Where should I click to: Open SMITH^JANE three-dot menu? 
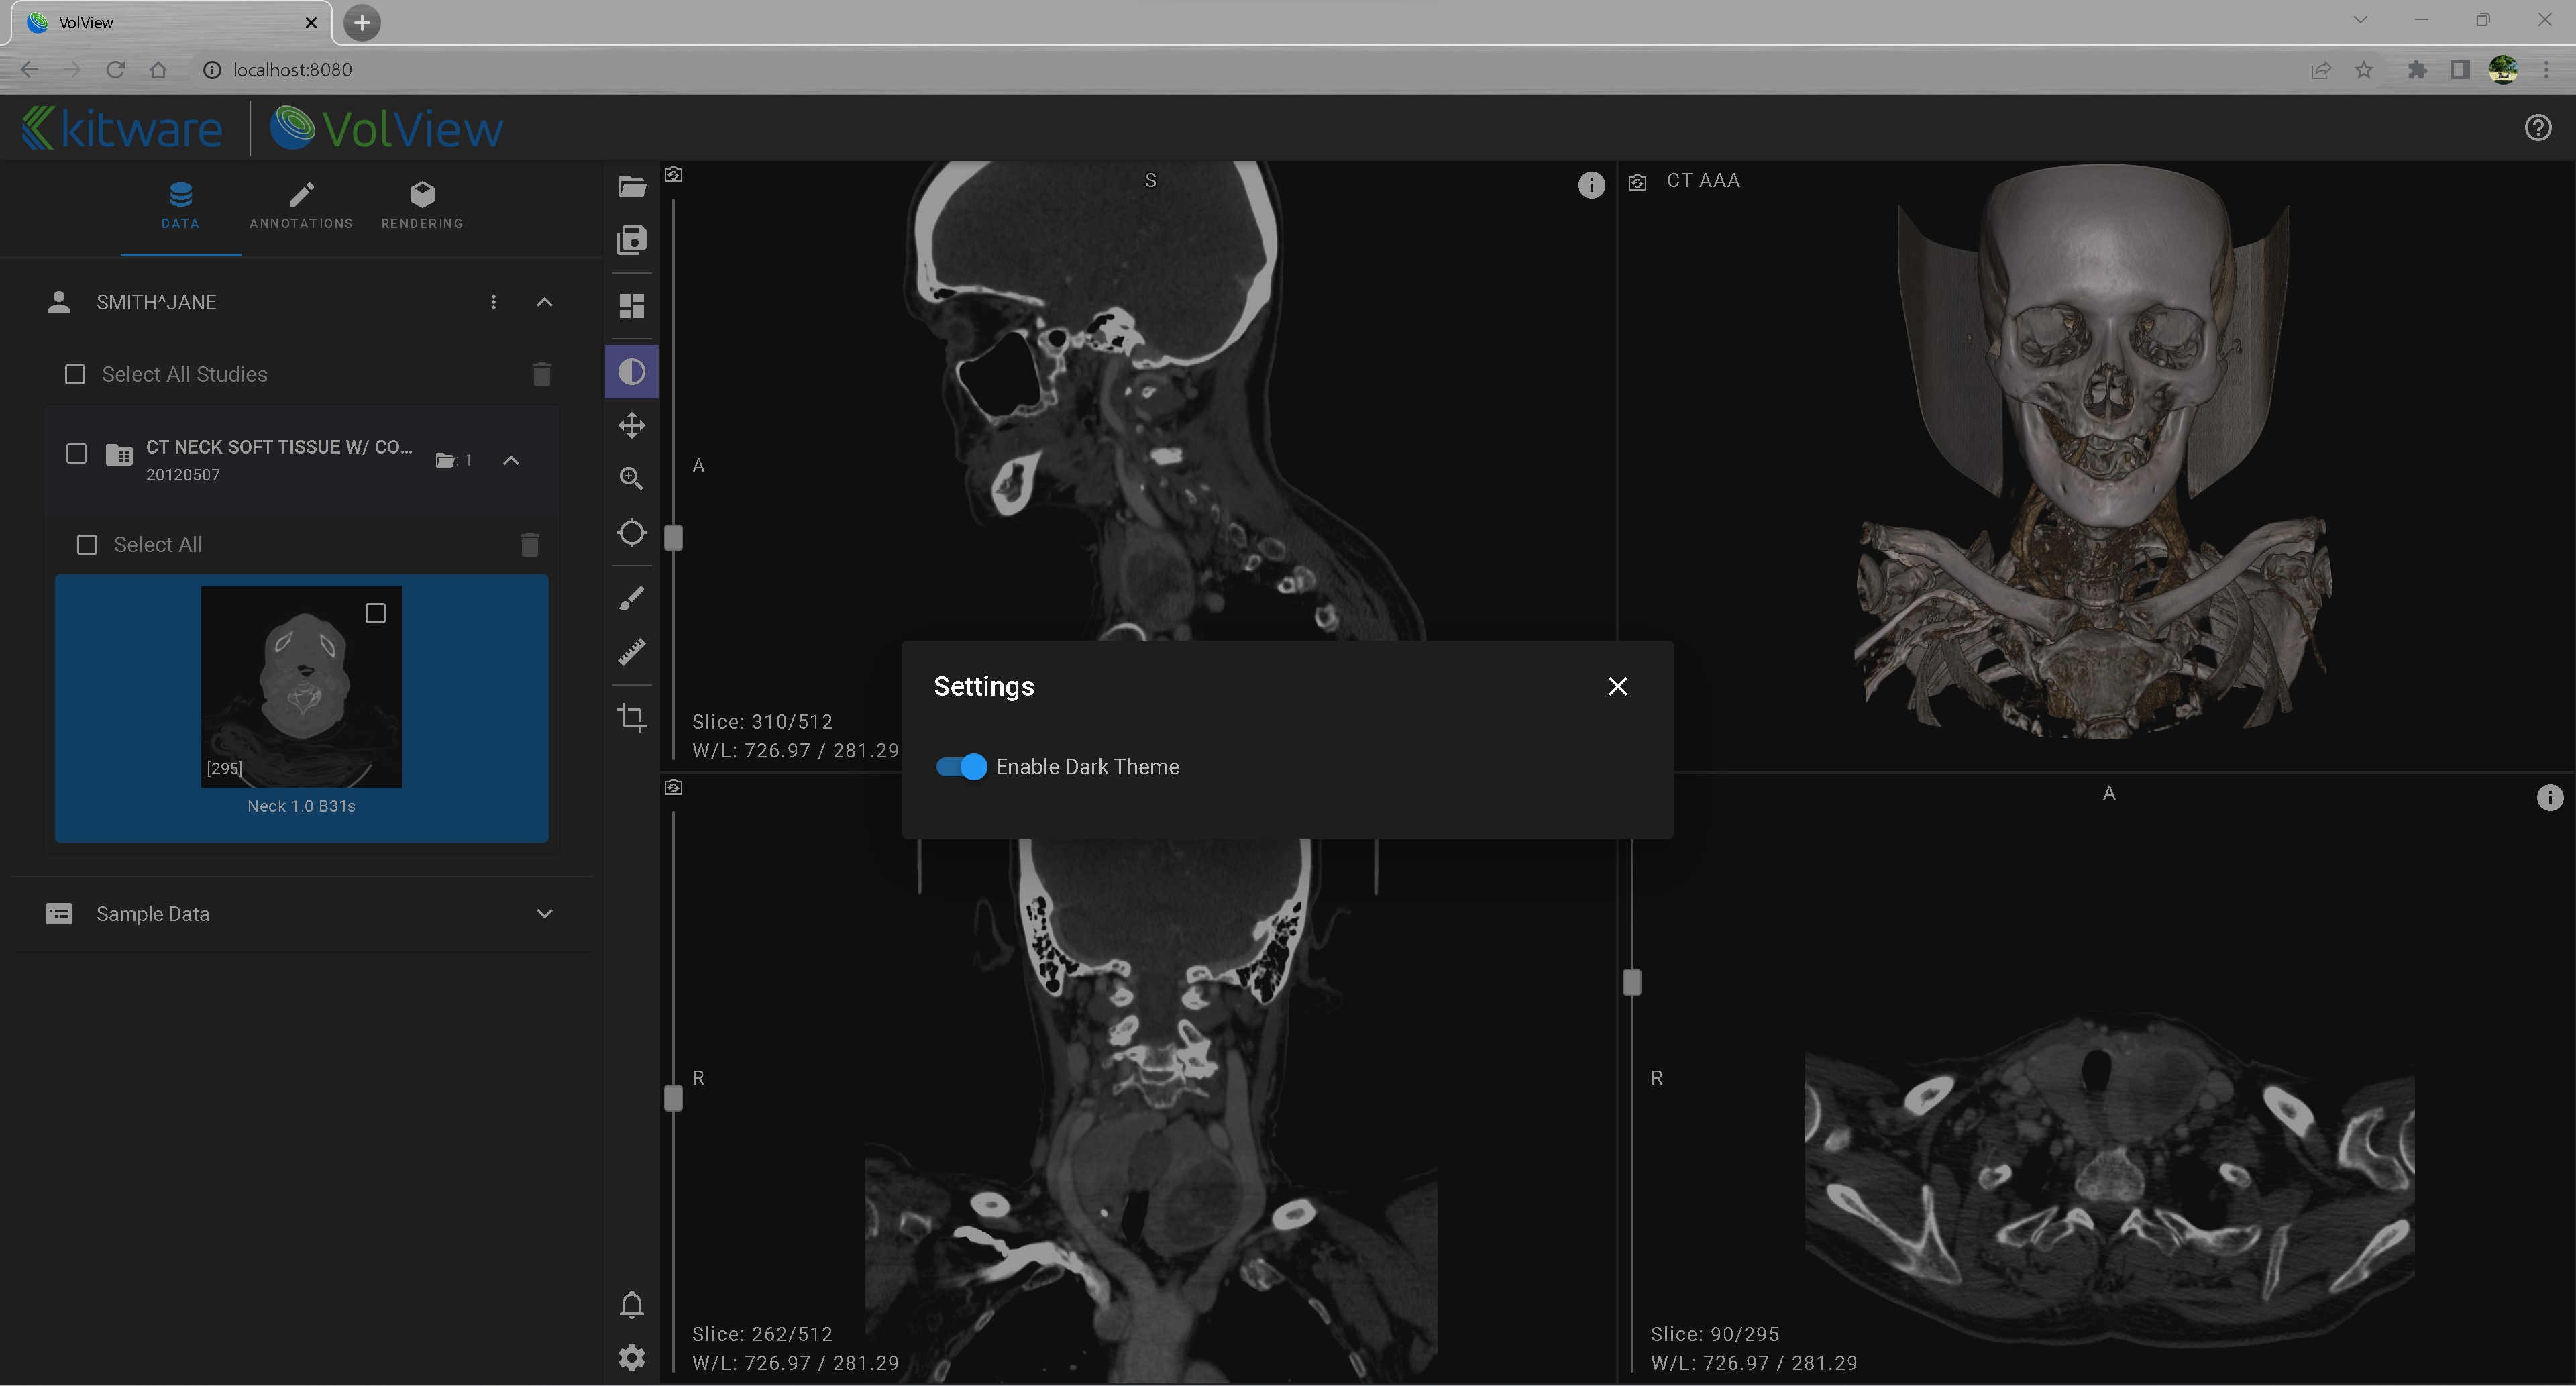tap(493, 302)
